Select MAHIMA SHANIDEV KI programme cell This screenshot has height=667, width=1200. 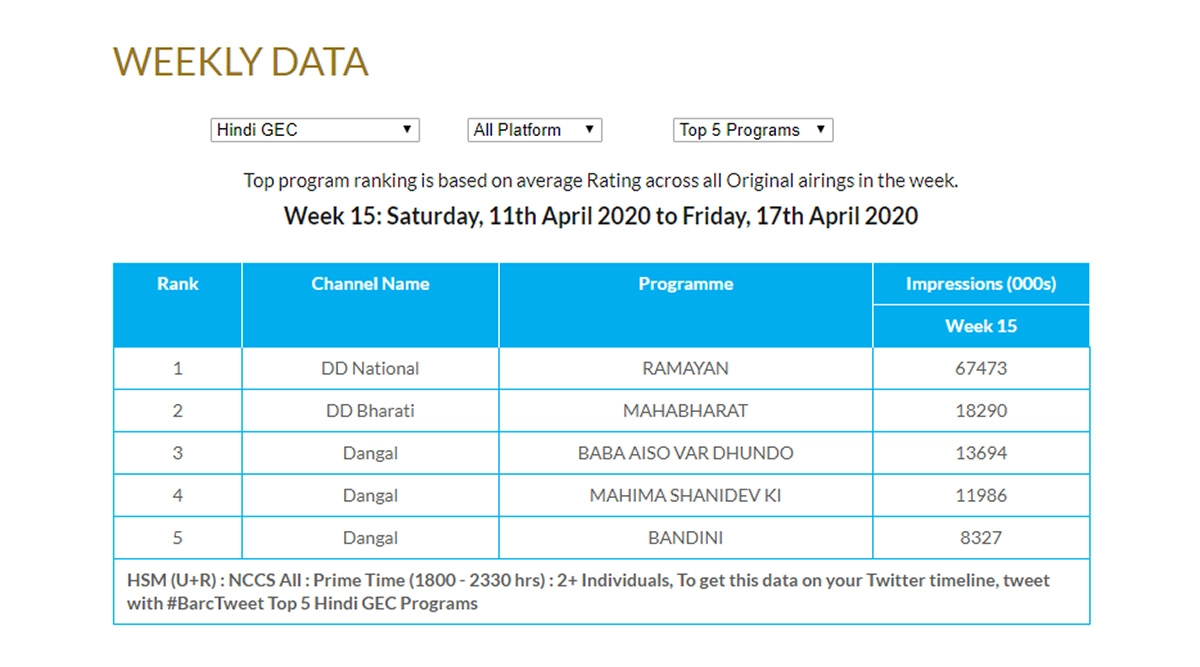686,495
